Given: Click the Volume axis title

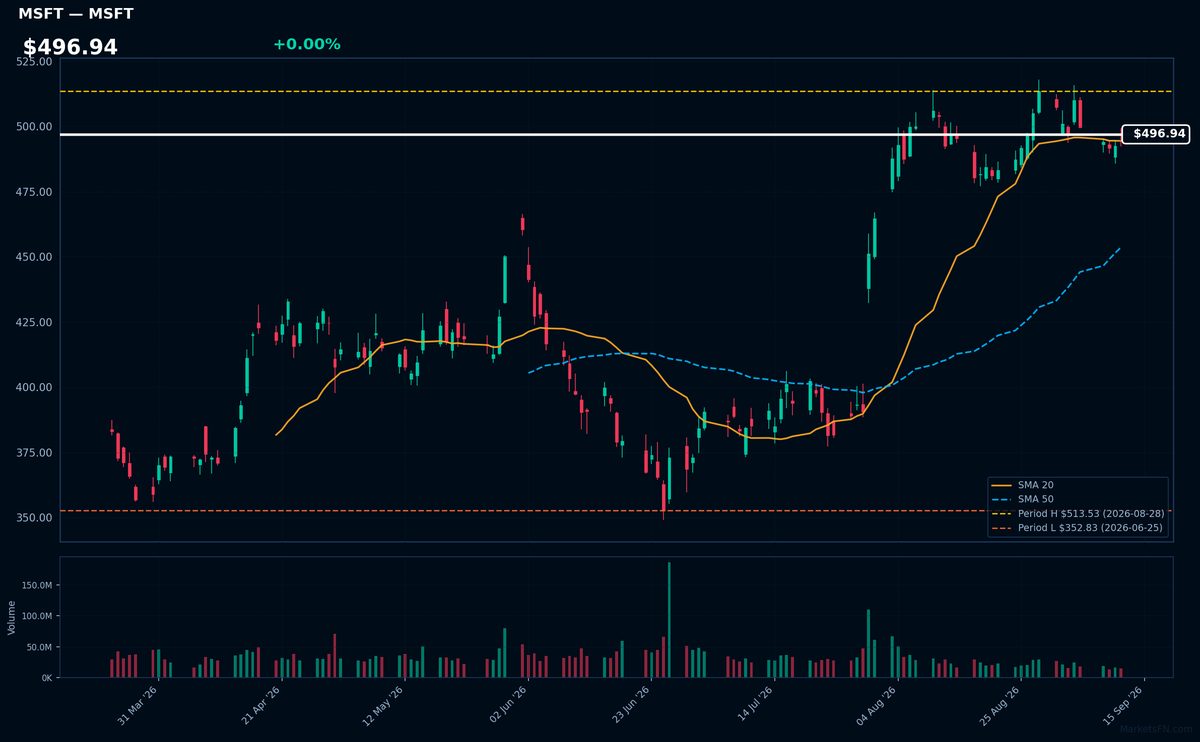Looking at the screenshot, I should [x=12, y=617].
